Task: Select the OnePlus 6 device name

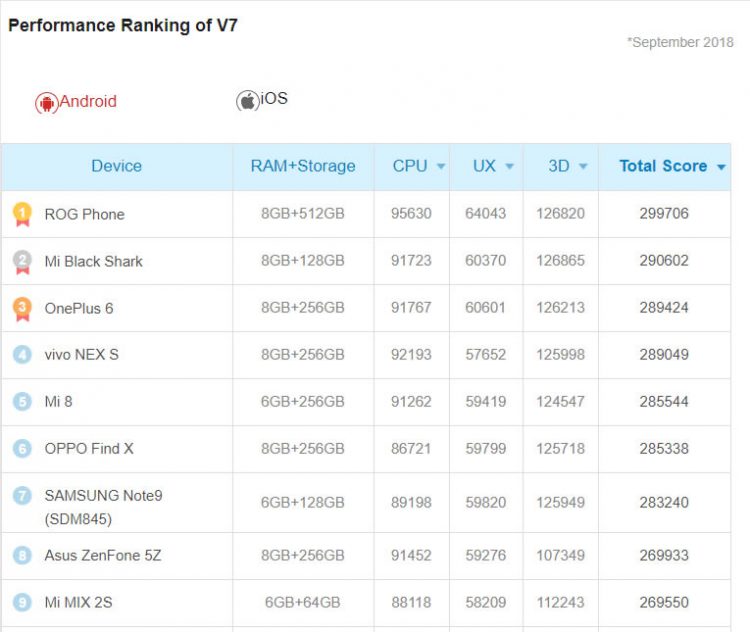Action: pyautogui.click(x=78, y=308)
